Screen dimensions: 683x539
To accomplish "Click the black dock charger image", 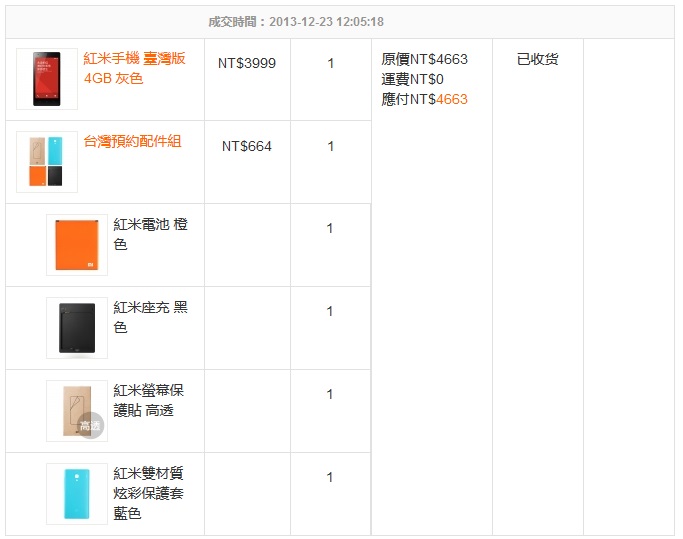I will click(77, 328).
